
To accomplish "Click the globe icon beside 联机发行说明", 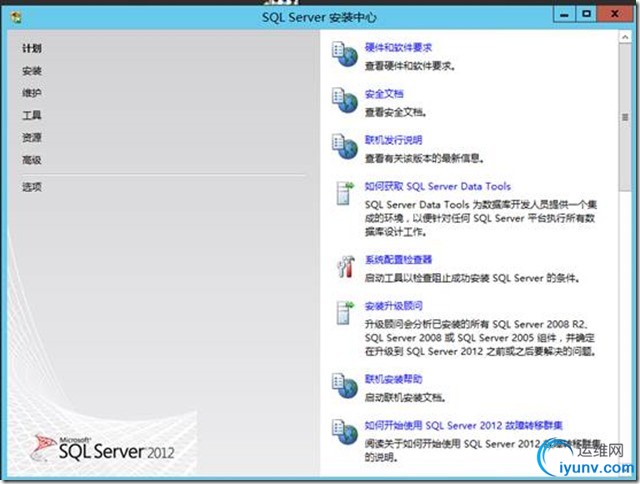I will [x=345, y=147].
